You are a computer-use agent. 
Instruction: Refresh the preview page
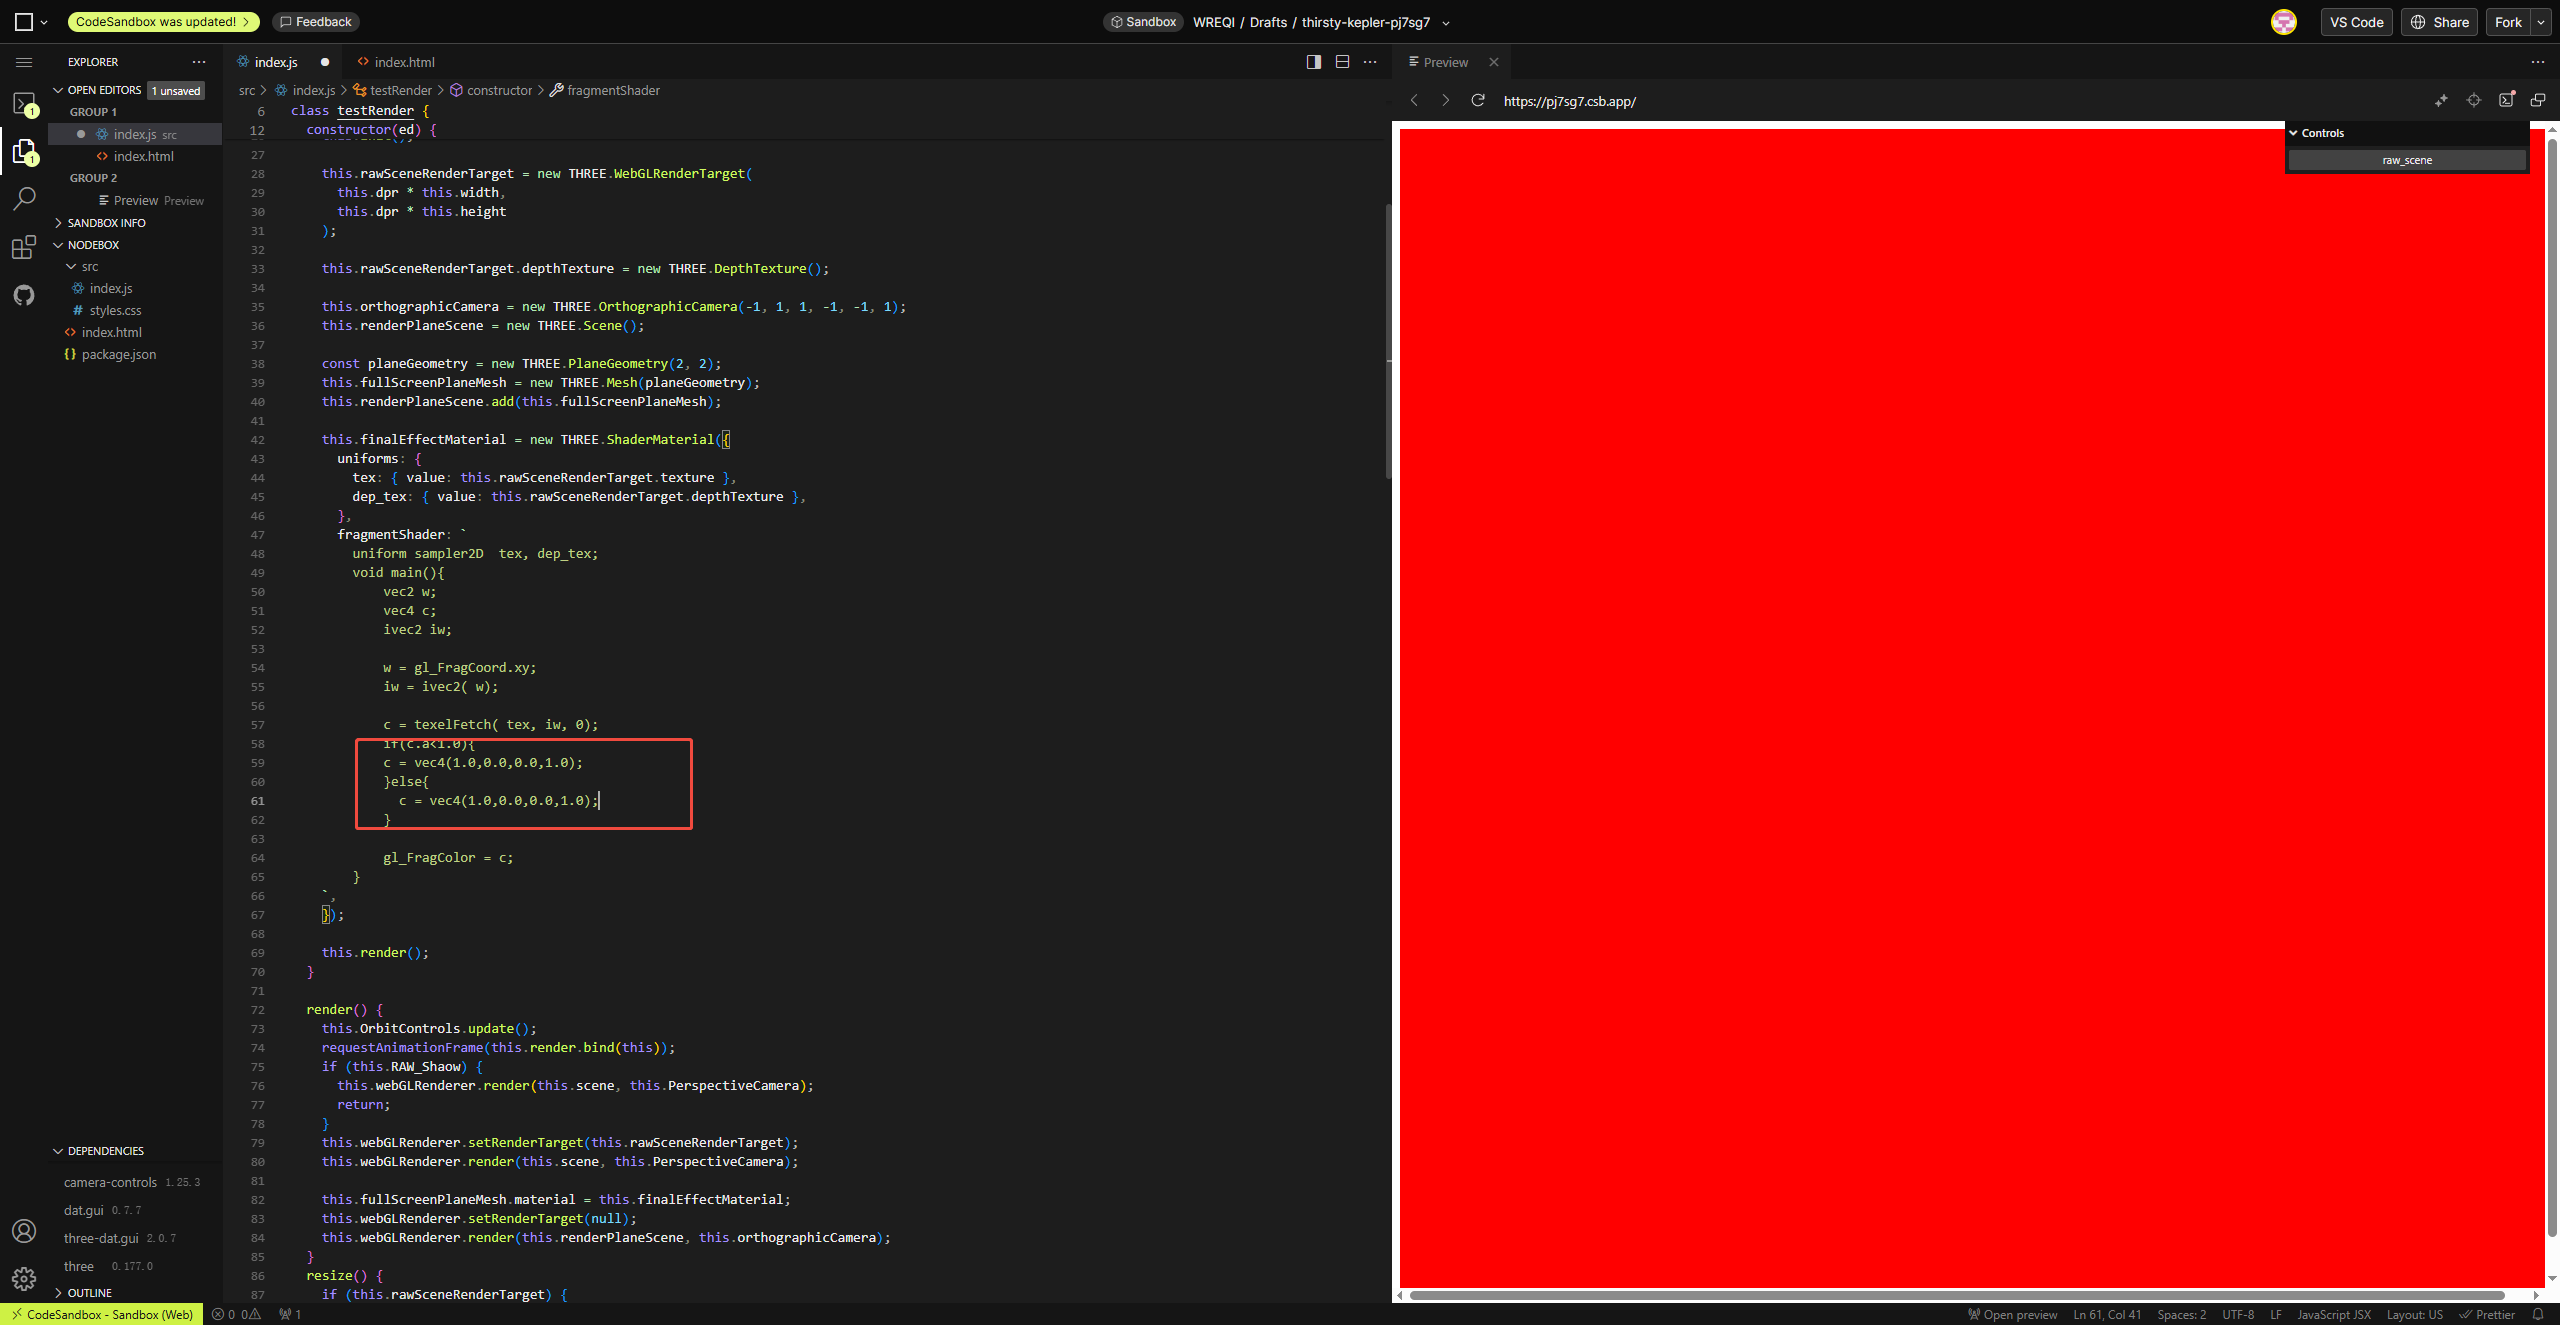[1478, 100]
